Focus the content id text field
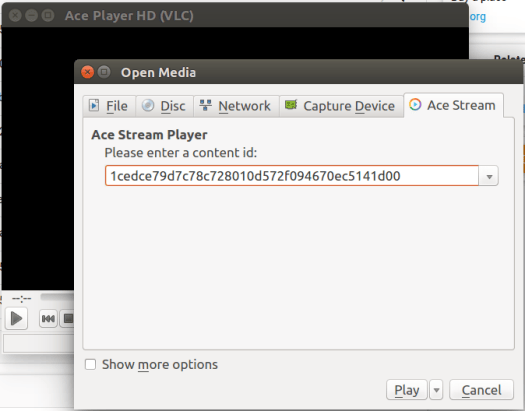 pyautogui.click(x=292, y=176)
